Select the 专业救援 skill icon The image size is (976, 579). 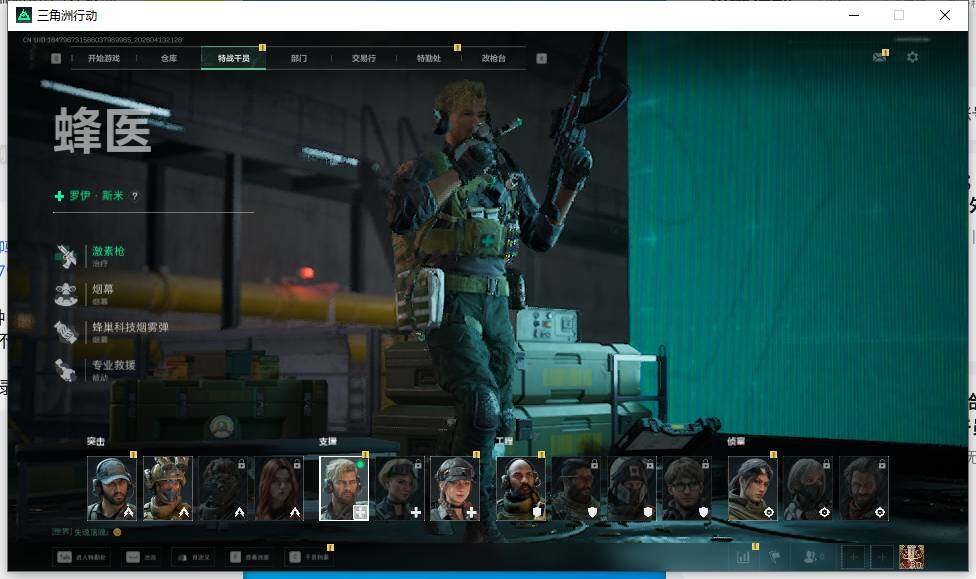point(67,369)
